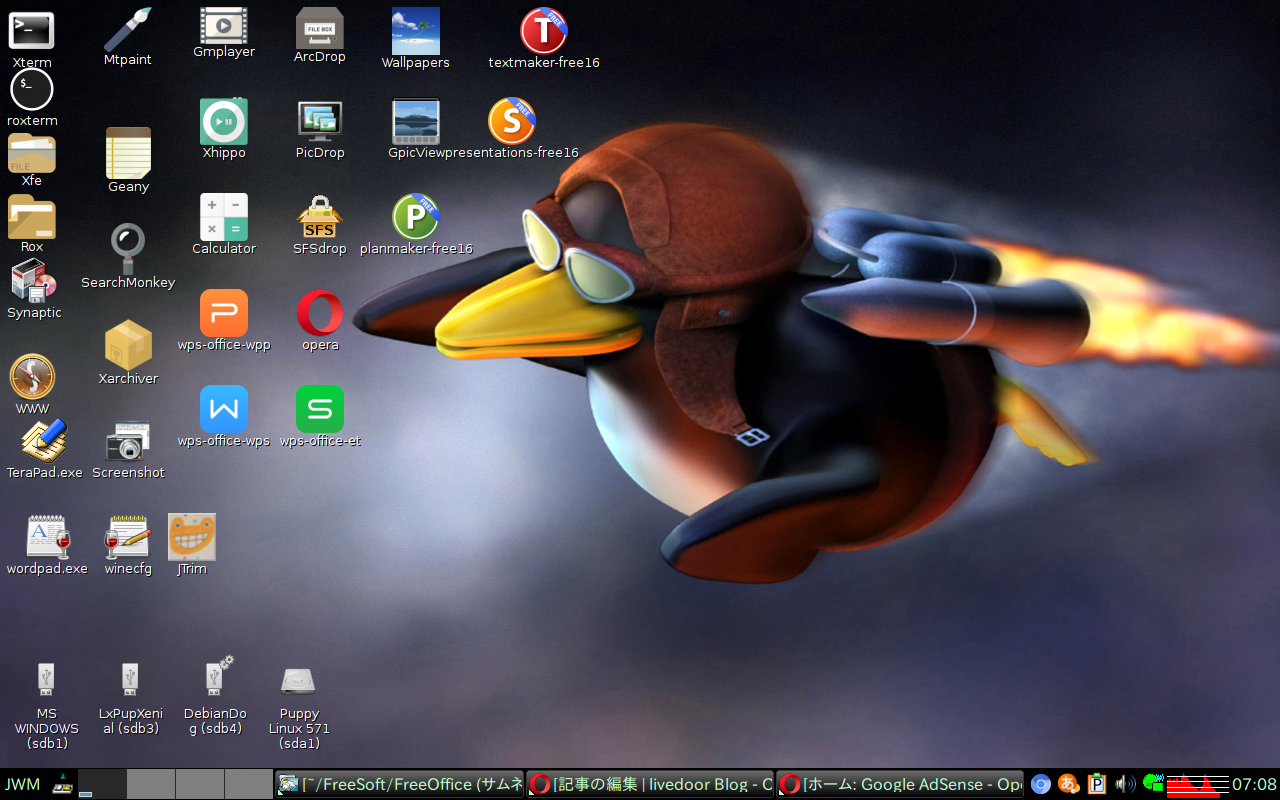Activate the ~/FreeSoft/FreeOffice taskbar window
The width and height of the screenshot is (1280, 800).
coord(400,784)
